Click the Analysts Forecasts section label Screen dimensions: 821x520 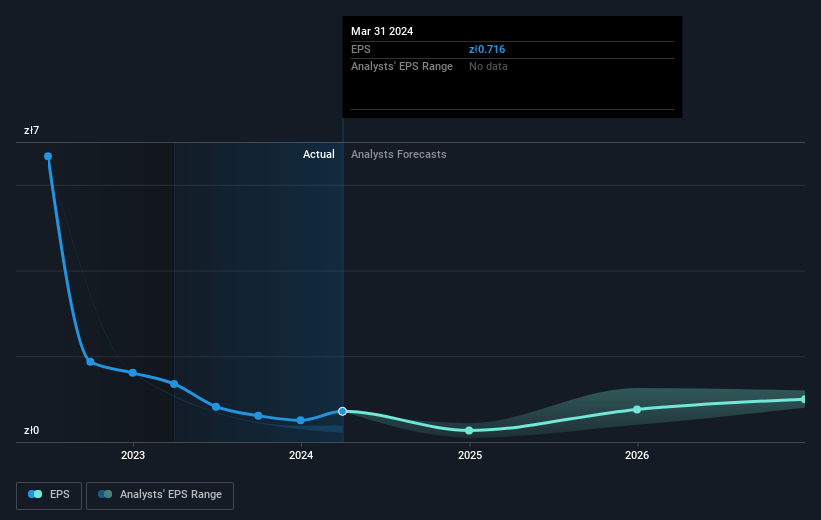[398, 154]
